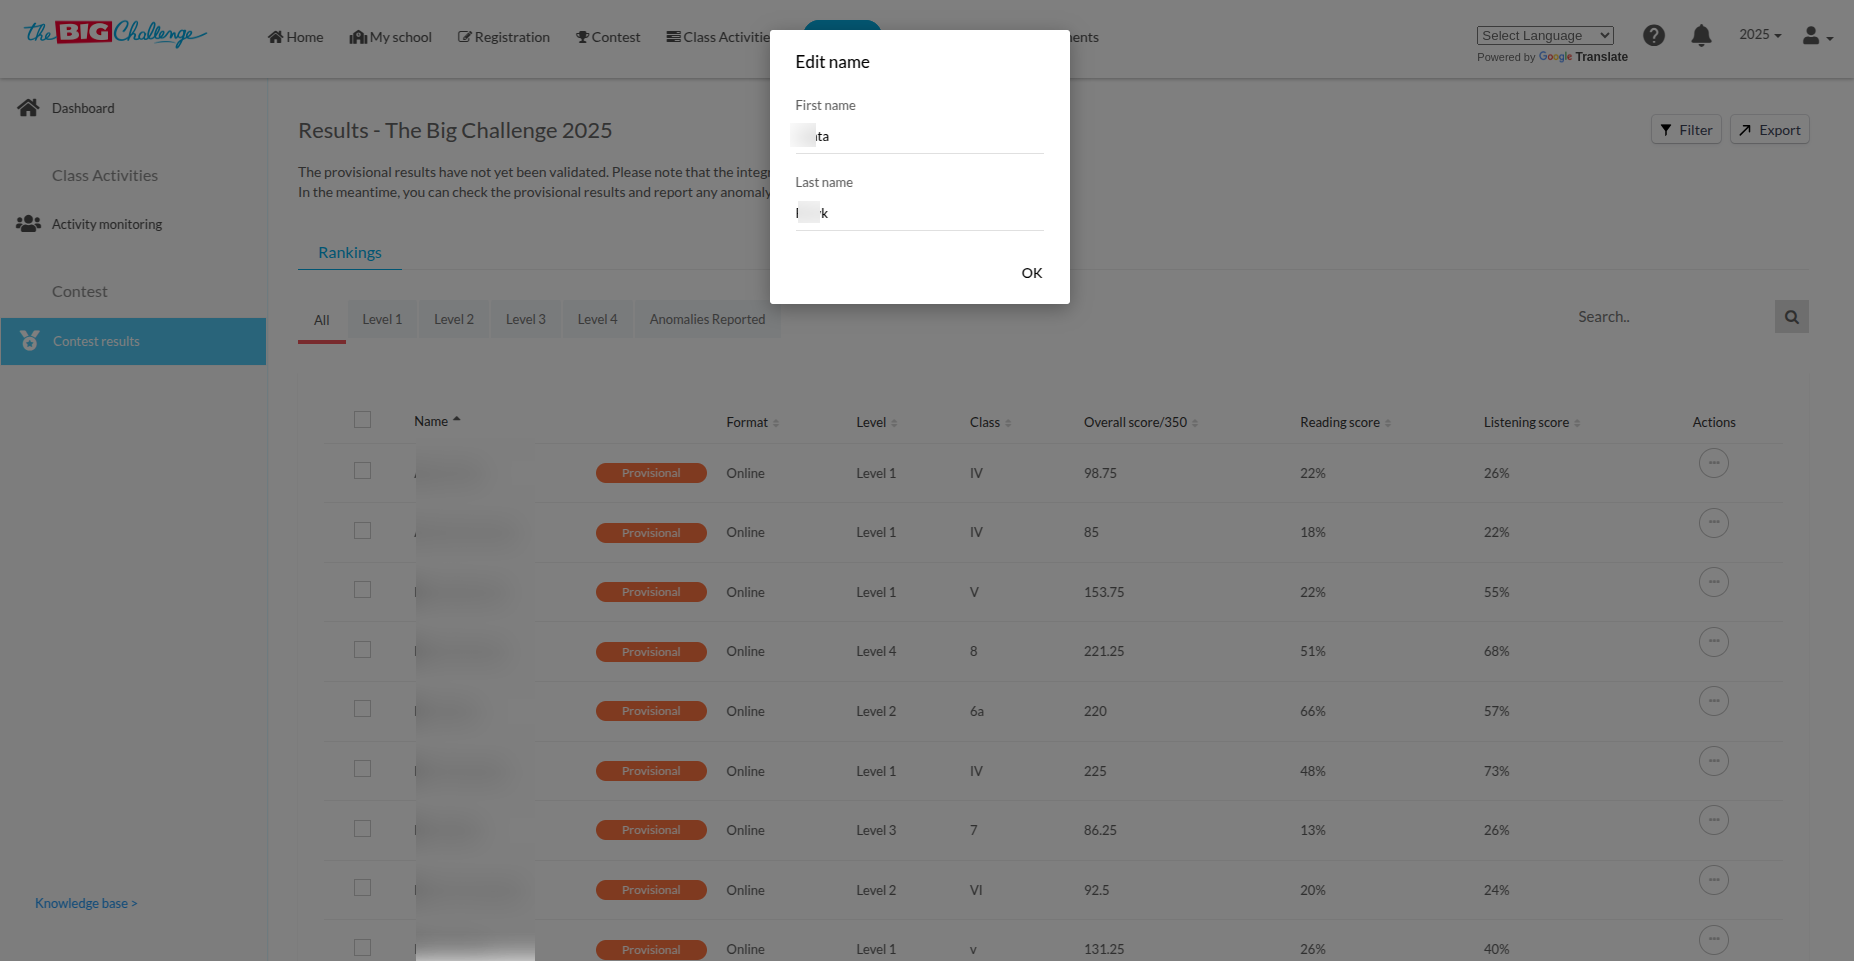Check the row with overall score 221.25
This screenshot has width=1854, height=961.
tap(362, 650)
